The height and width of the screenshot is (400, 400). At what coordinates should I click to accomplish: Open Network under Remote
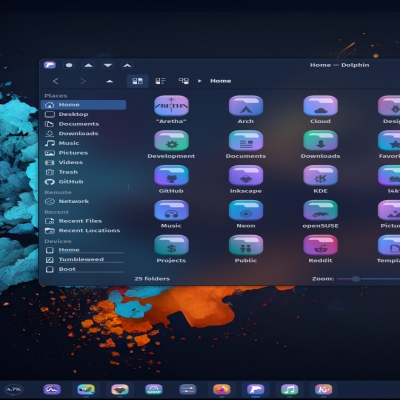[x=83, y=201]
